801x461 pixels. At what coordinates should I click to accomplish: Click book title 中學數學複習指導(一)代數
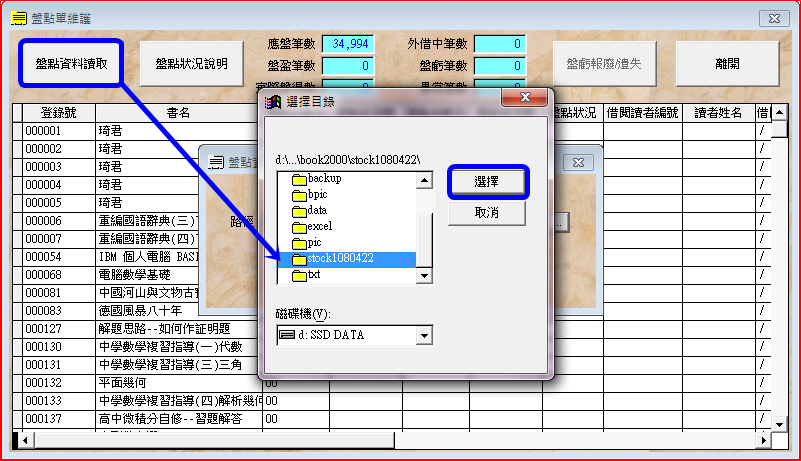(170, 347)
